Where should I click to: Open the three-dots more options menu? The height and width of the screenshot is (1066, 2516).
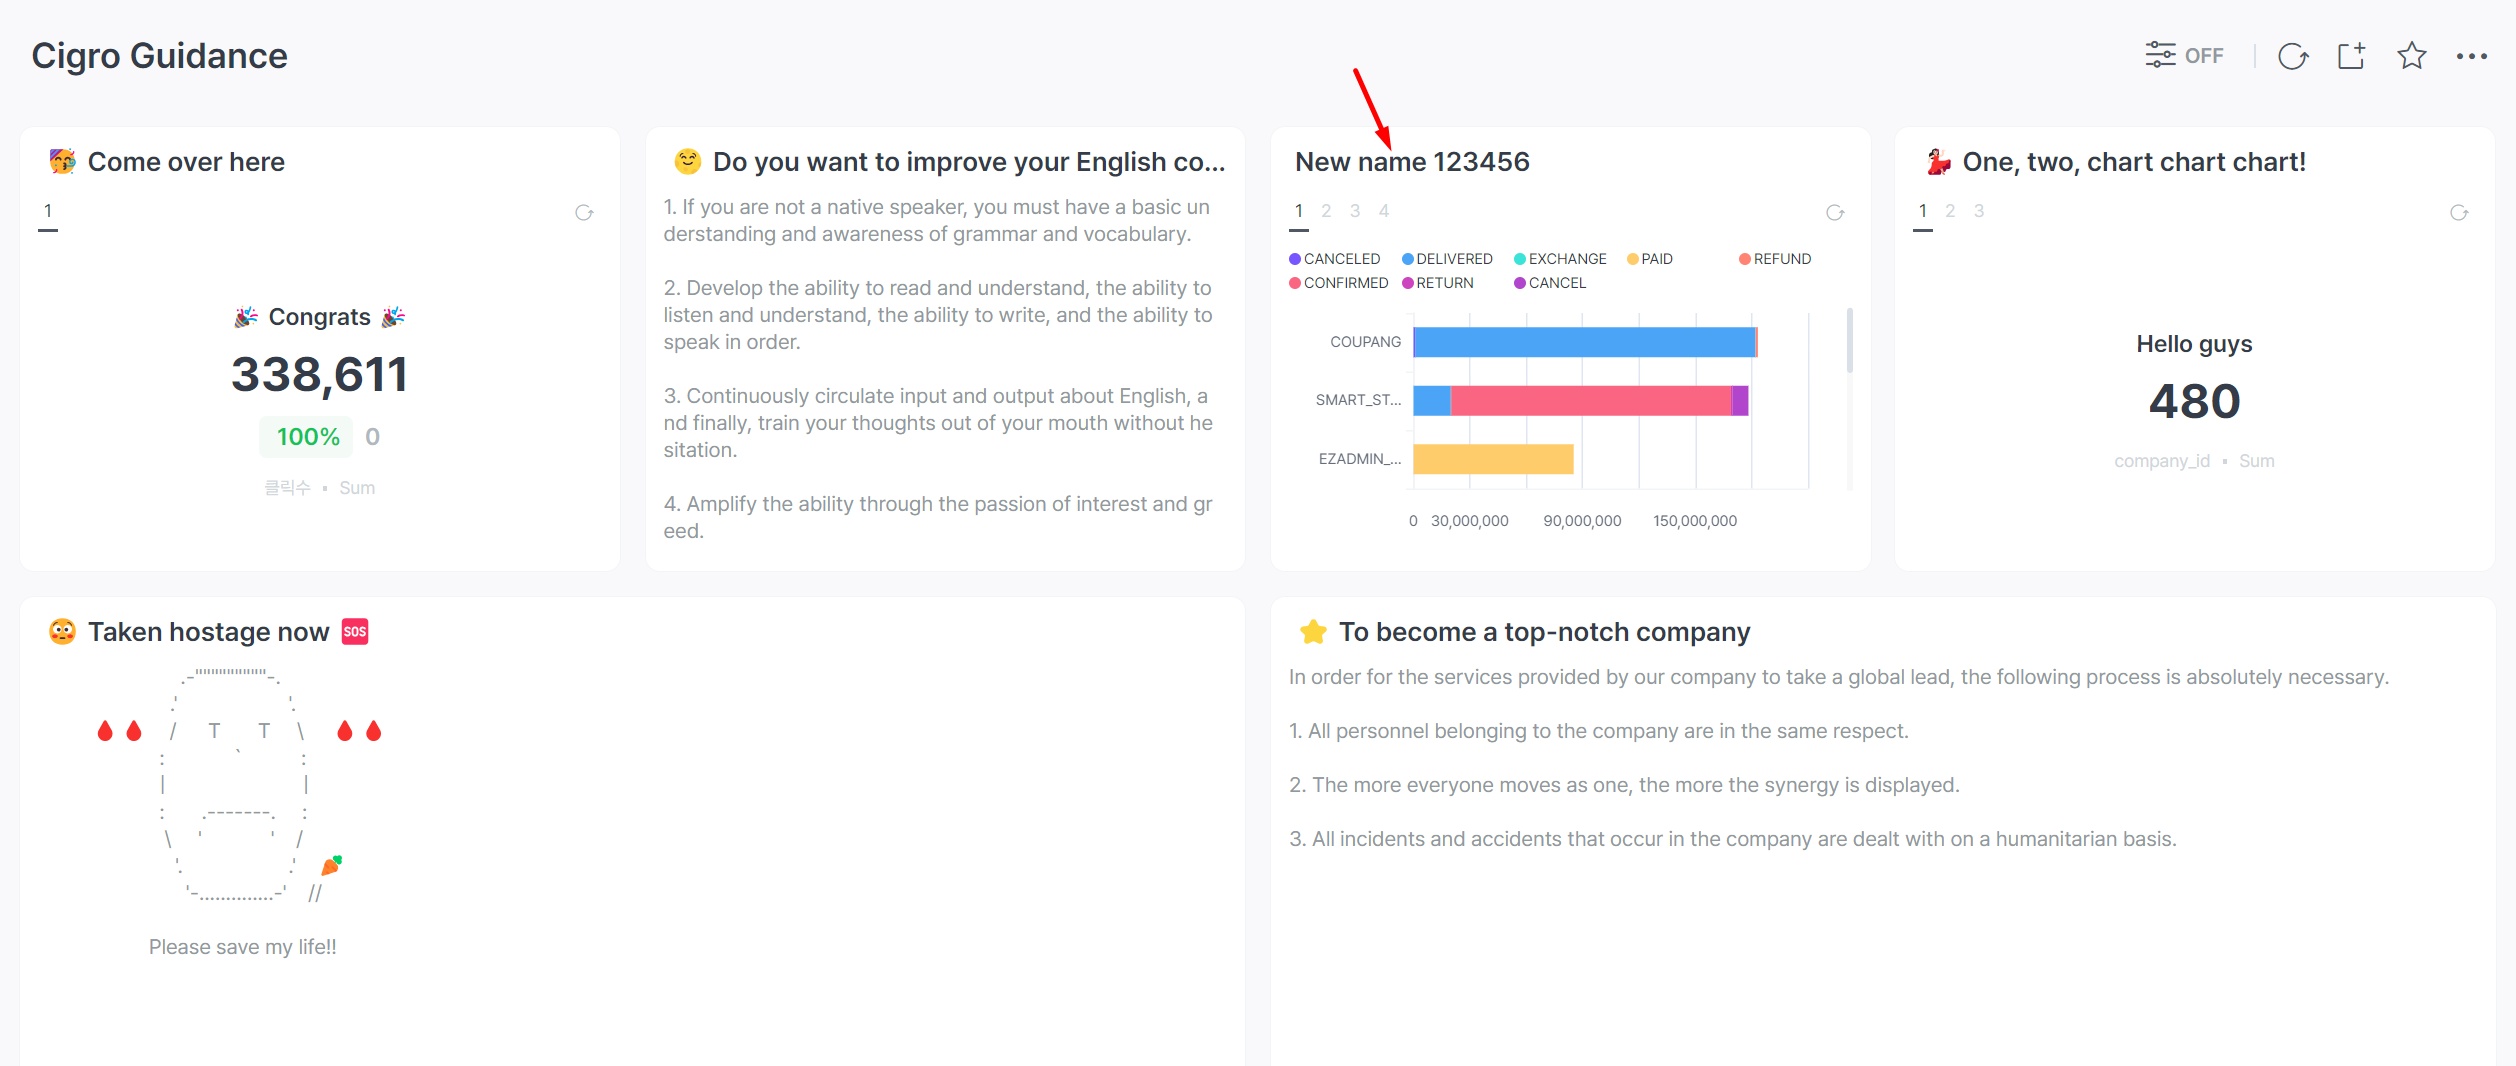(2471, 56)
